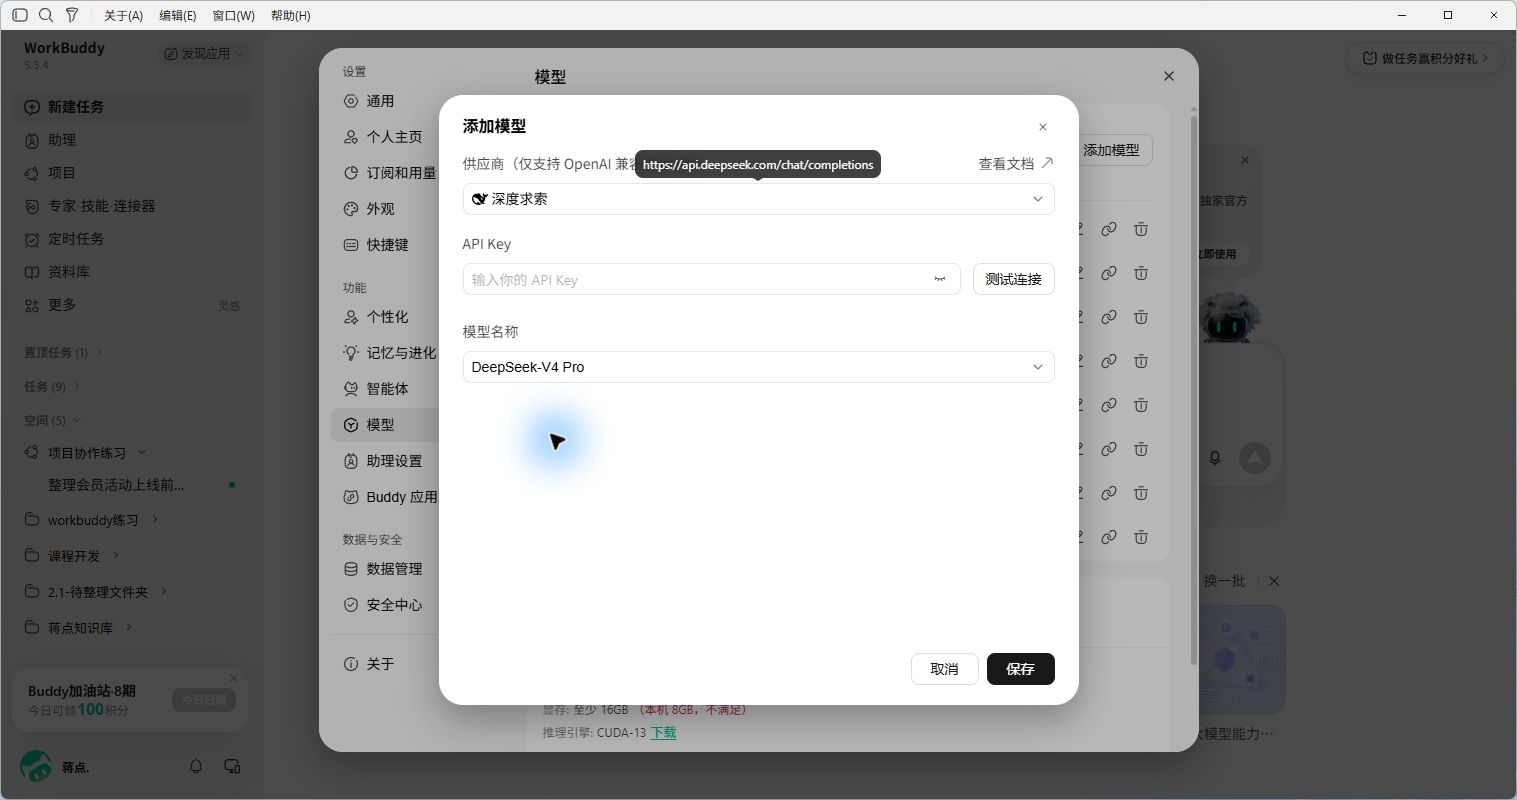Dismiss the Buddy加油站 card
This screenshot has height=800, width=1517.
coord(234,678)
